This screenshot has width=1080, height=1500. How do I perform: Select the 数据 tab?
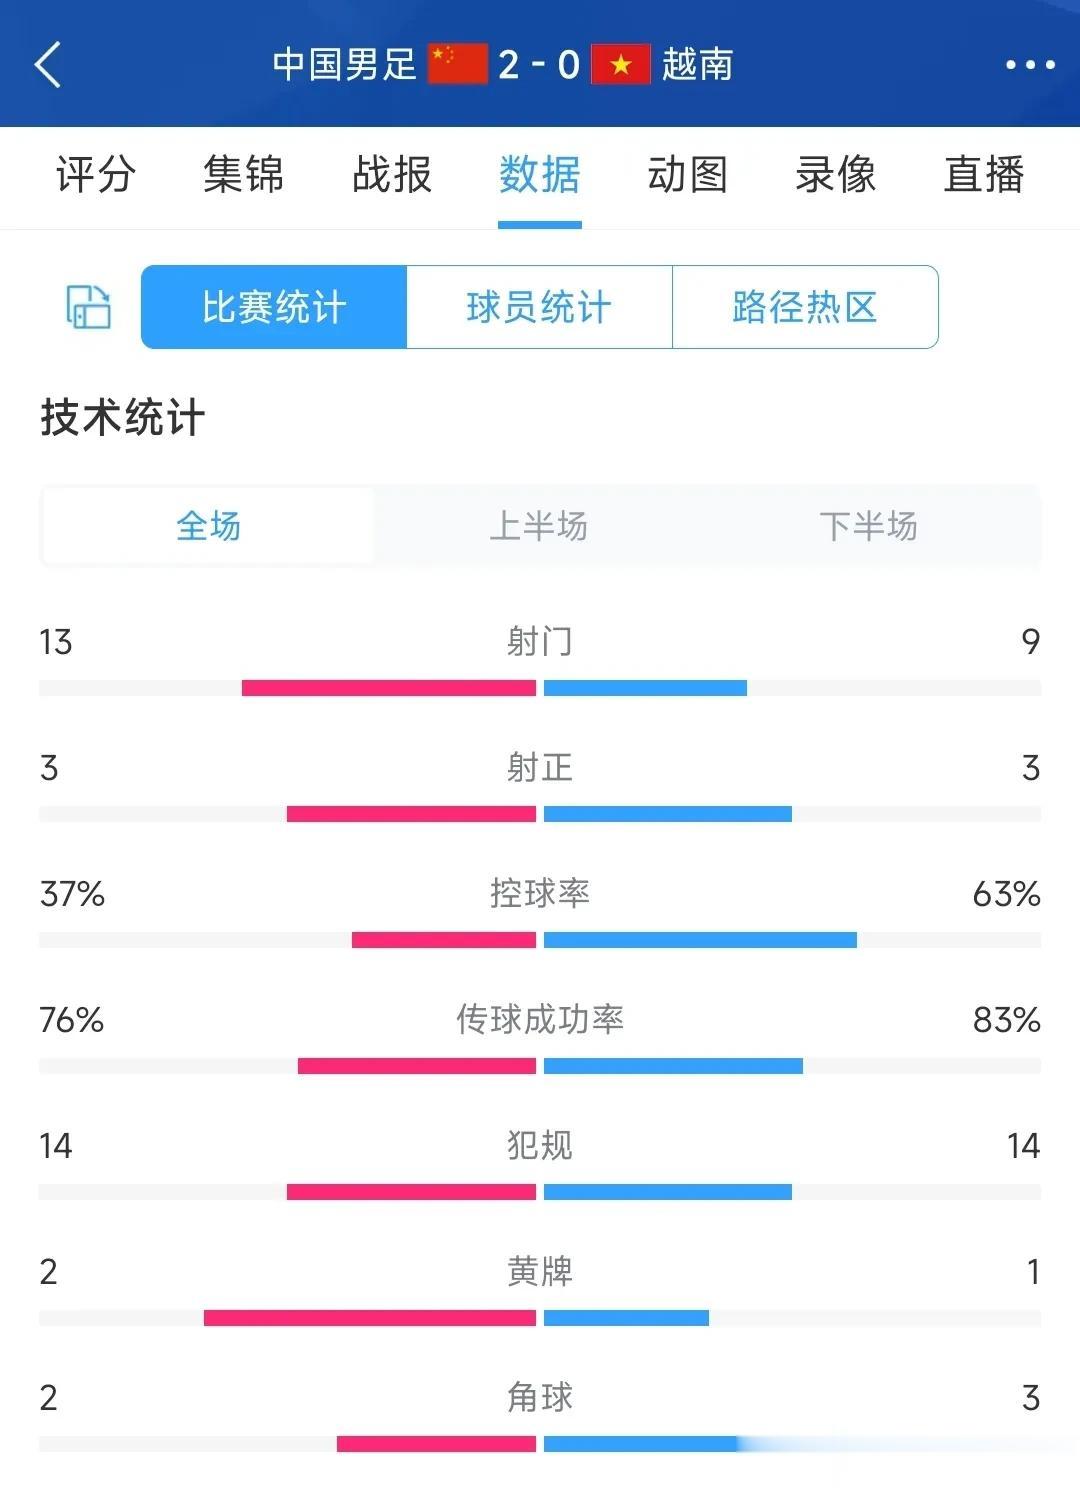[540, 174]
